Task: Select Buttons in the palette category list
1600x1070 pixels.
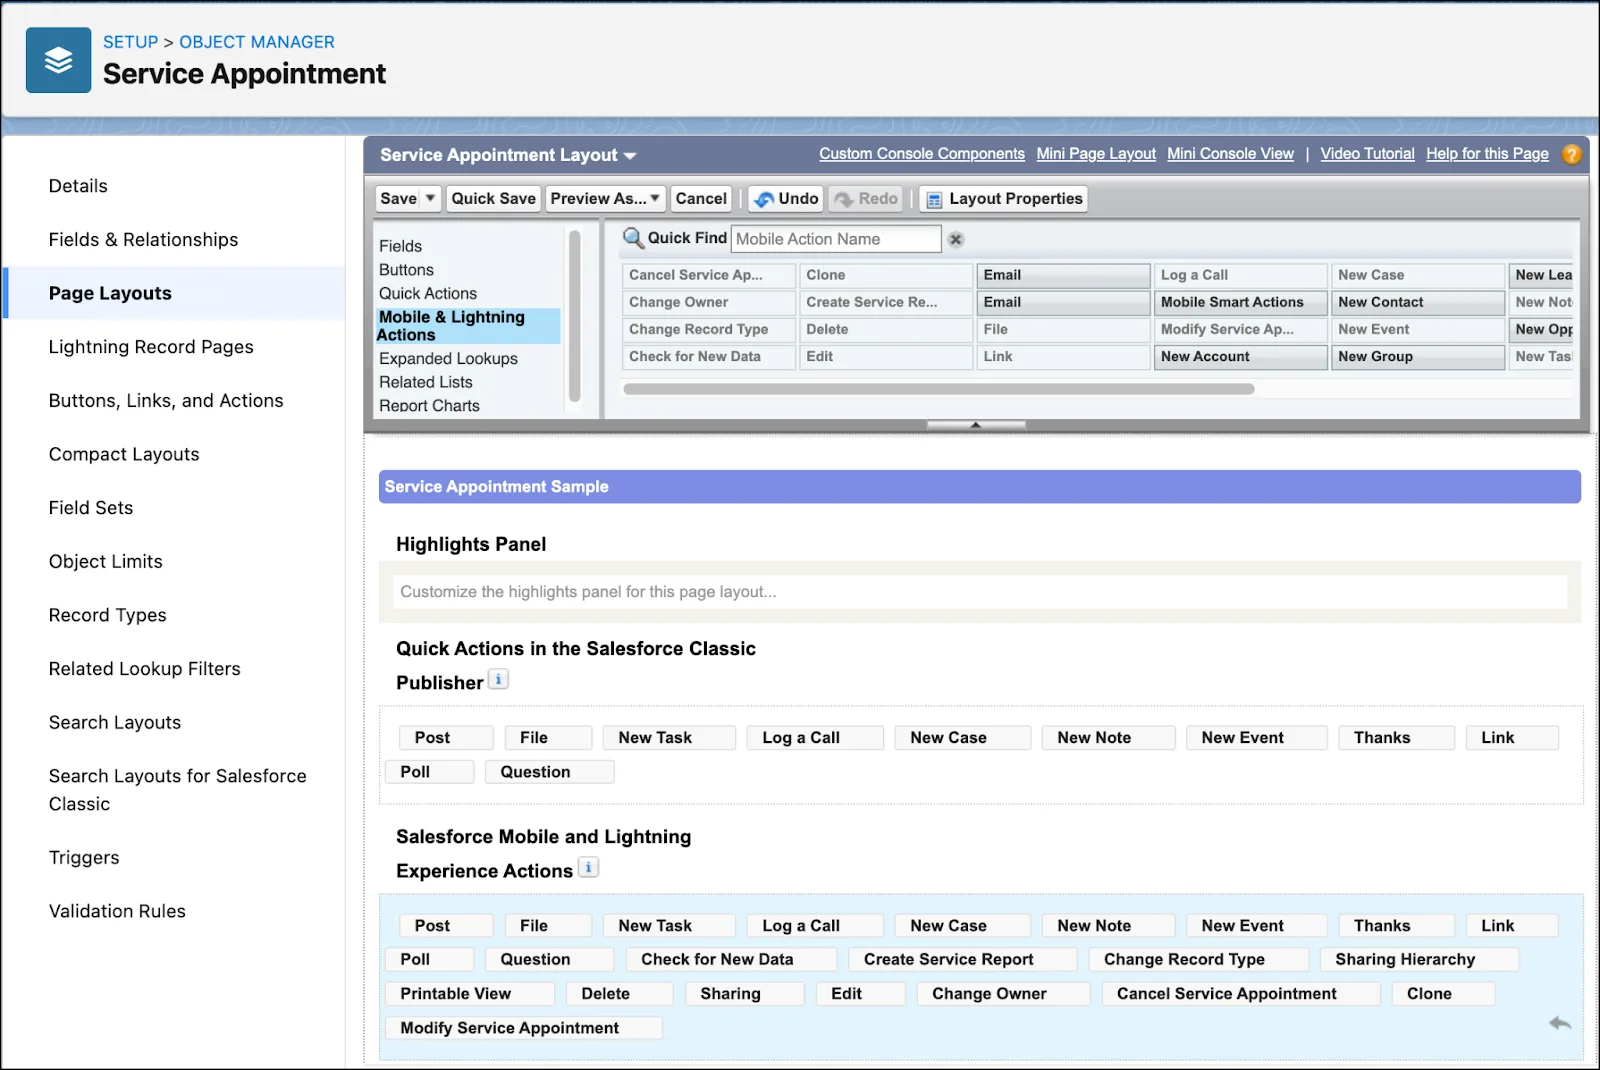Action: click(406, 270)
